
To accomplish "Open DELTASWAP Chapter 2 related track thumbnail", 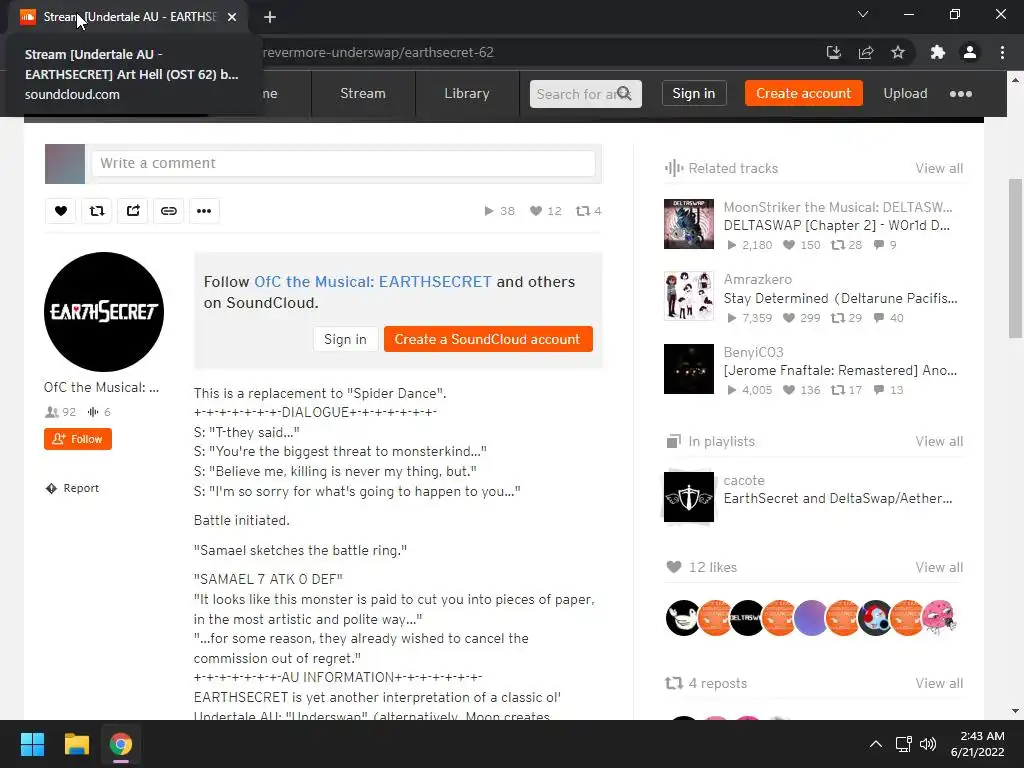I will click(688, 224).
